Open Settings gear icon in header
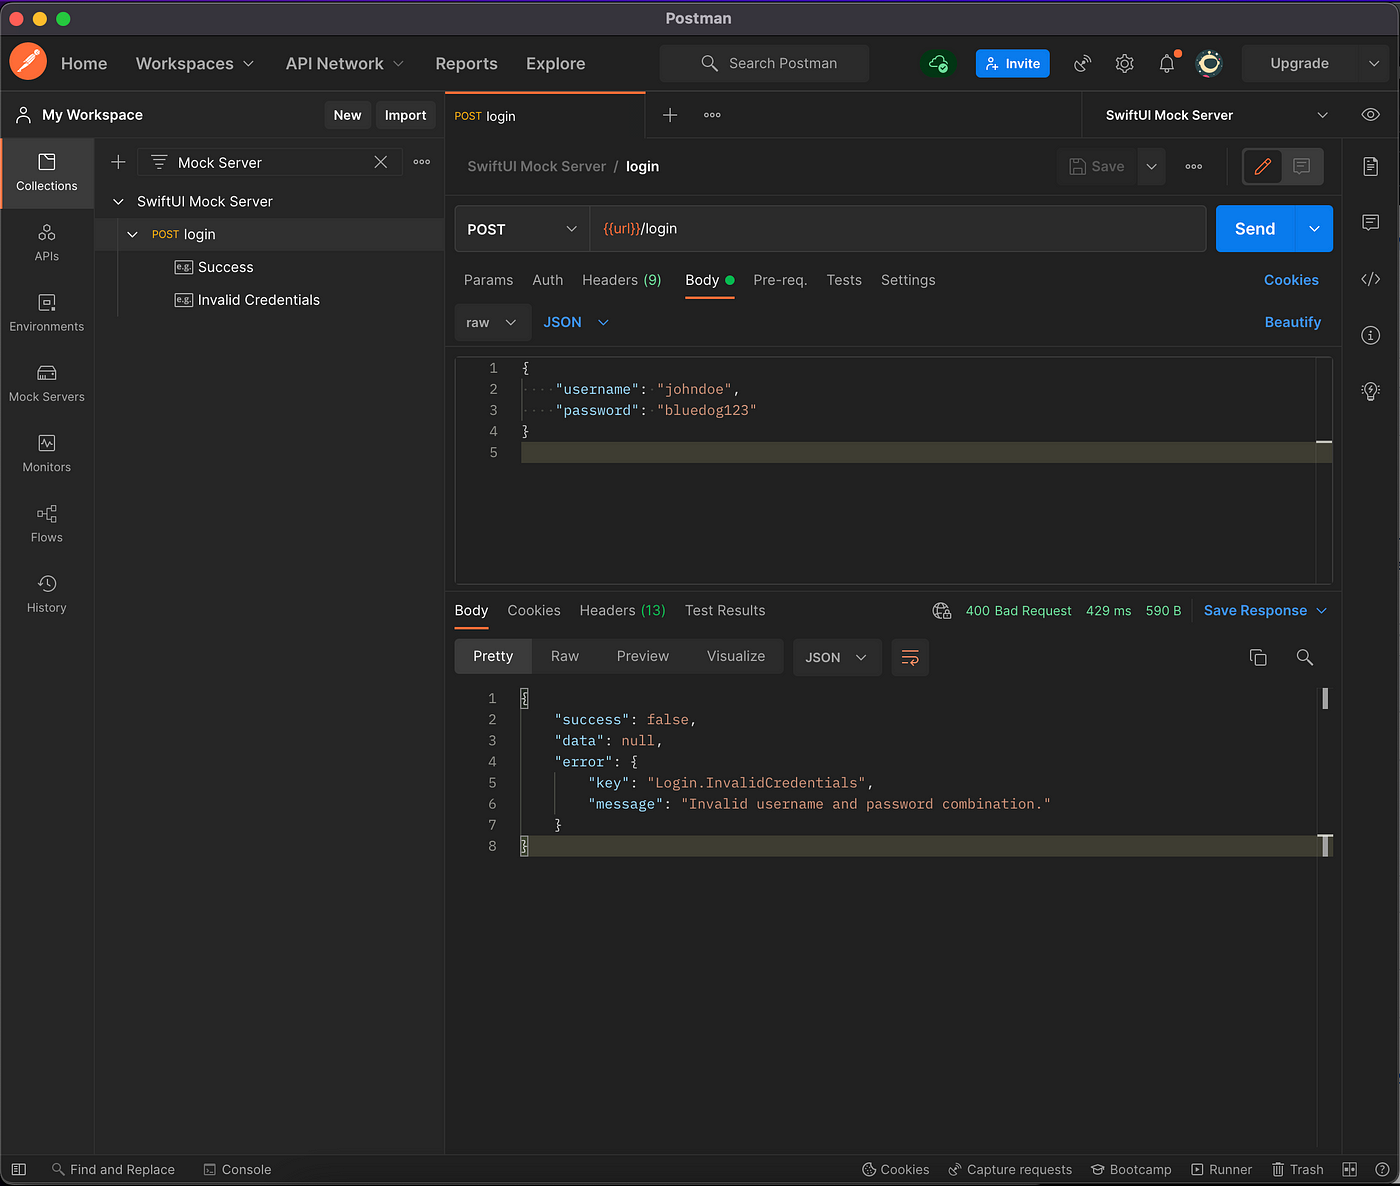This screenshot has width=1400, height=1186. (1124, 63)
